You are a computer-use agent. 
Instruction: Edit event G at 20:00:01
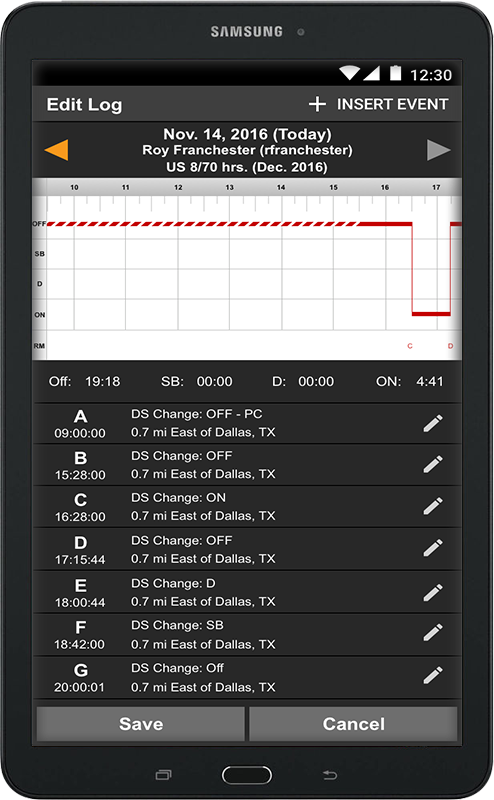433,676
